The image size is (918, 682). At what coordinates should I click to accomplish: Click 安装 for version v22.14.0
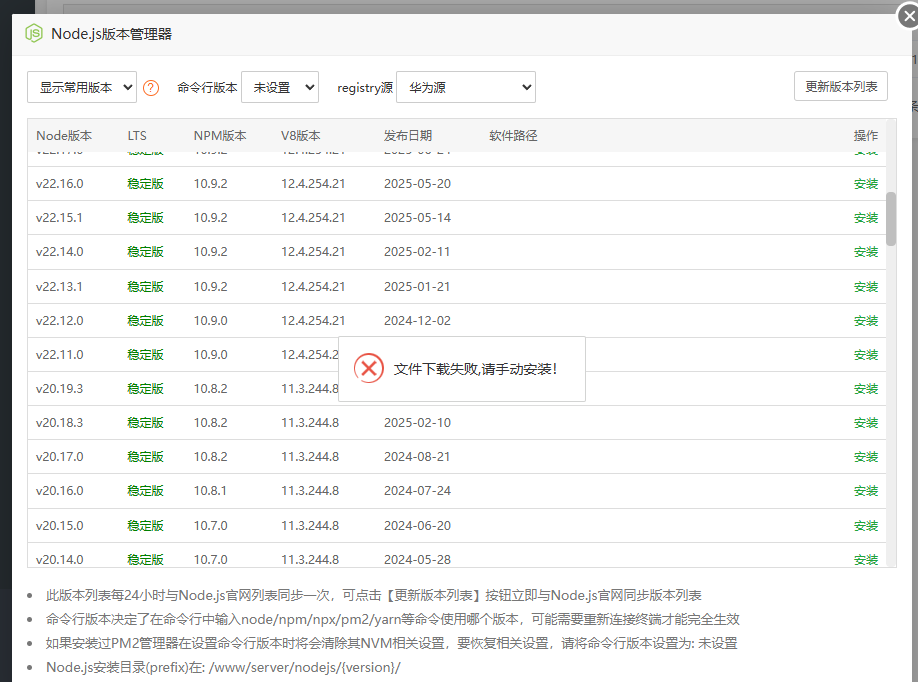click(866, 252)
